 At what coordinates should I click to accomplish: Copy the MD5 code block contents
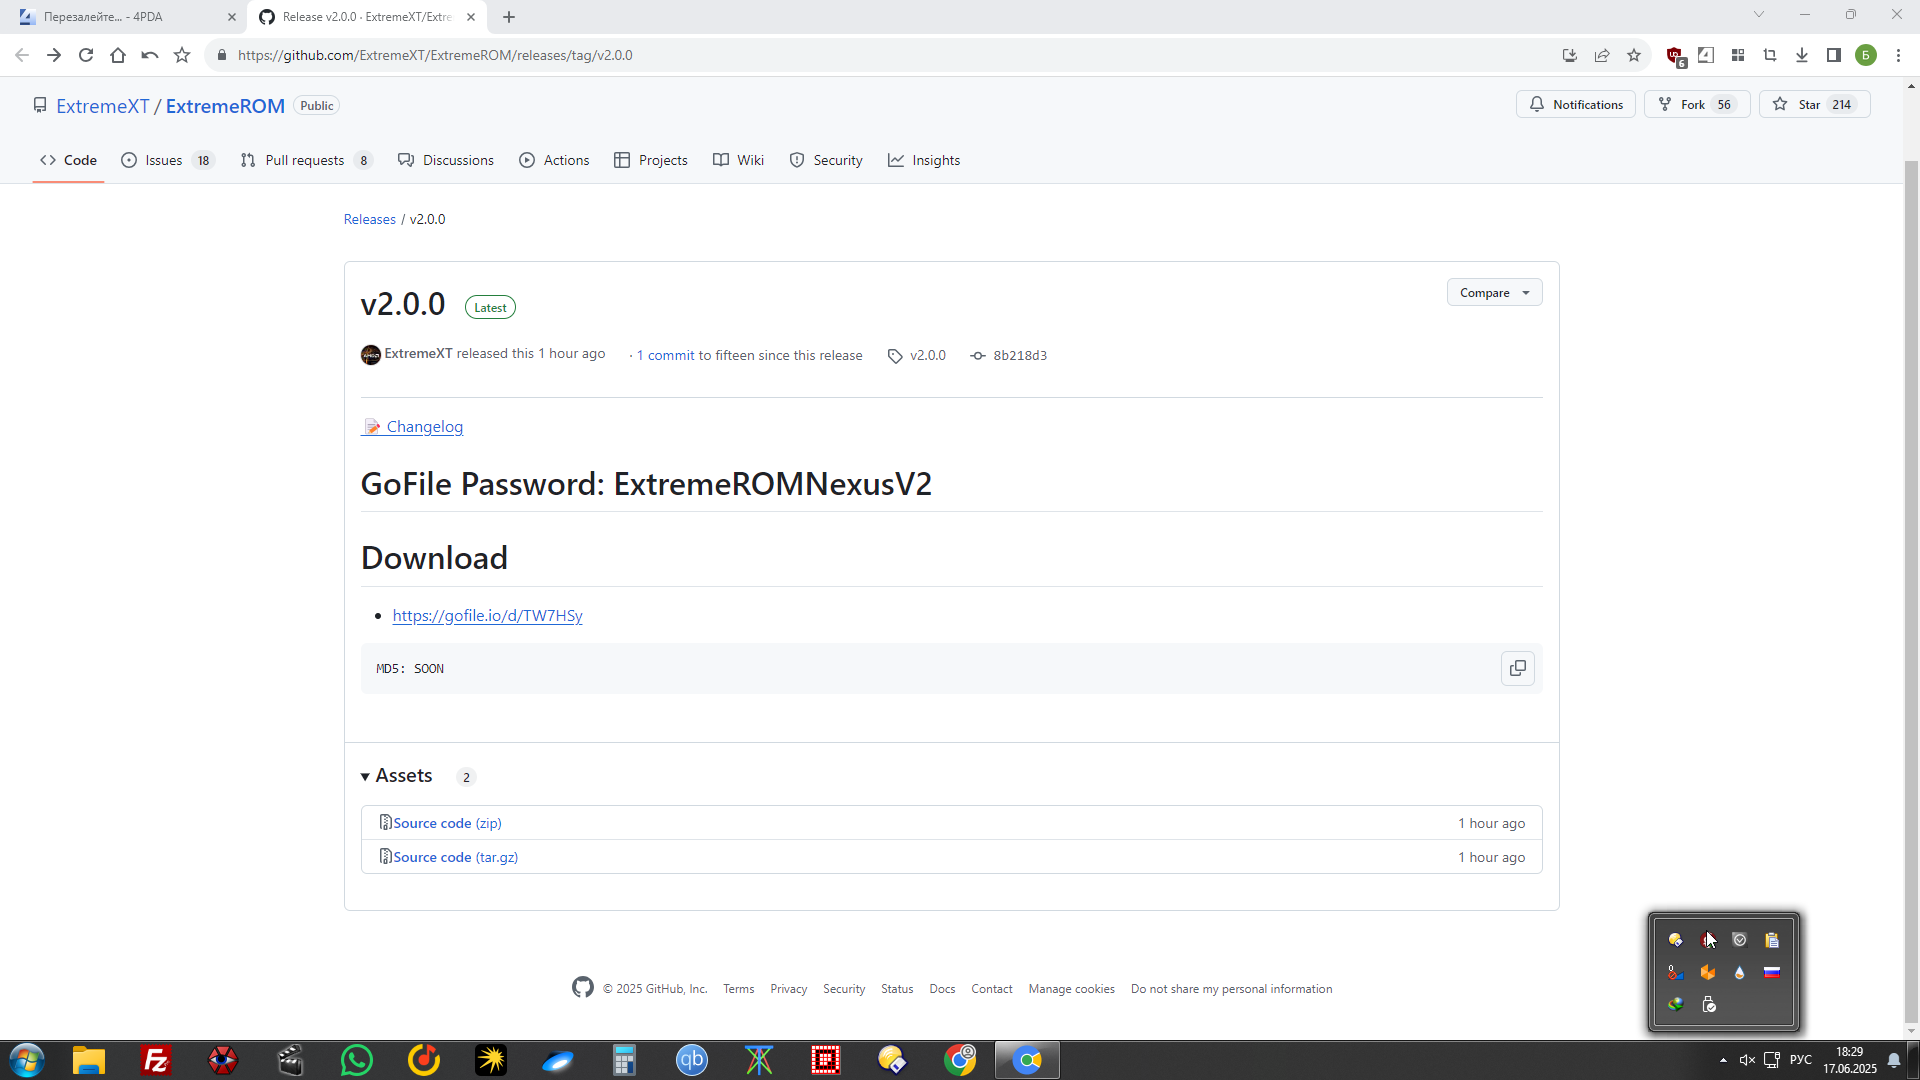coord(1517,668)
